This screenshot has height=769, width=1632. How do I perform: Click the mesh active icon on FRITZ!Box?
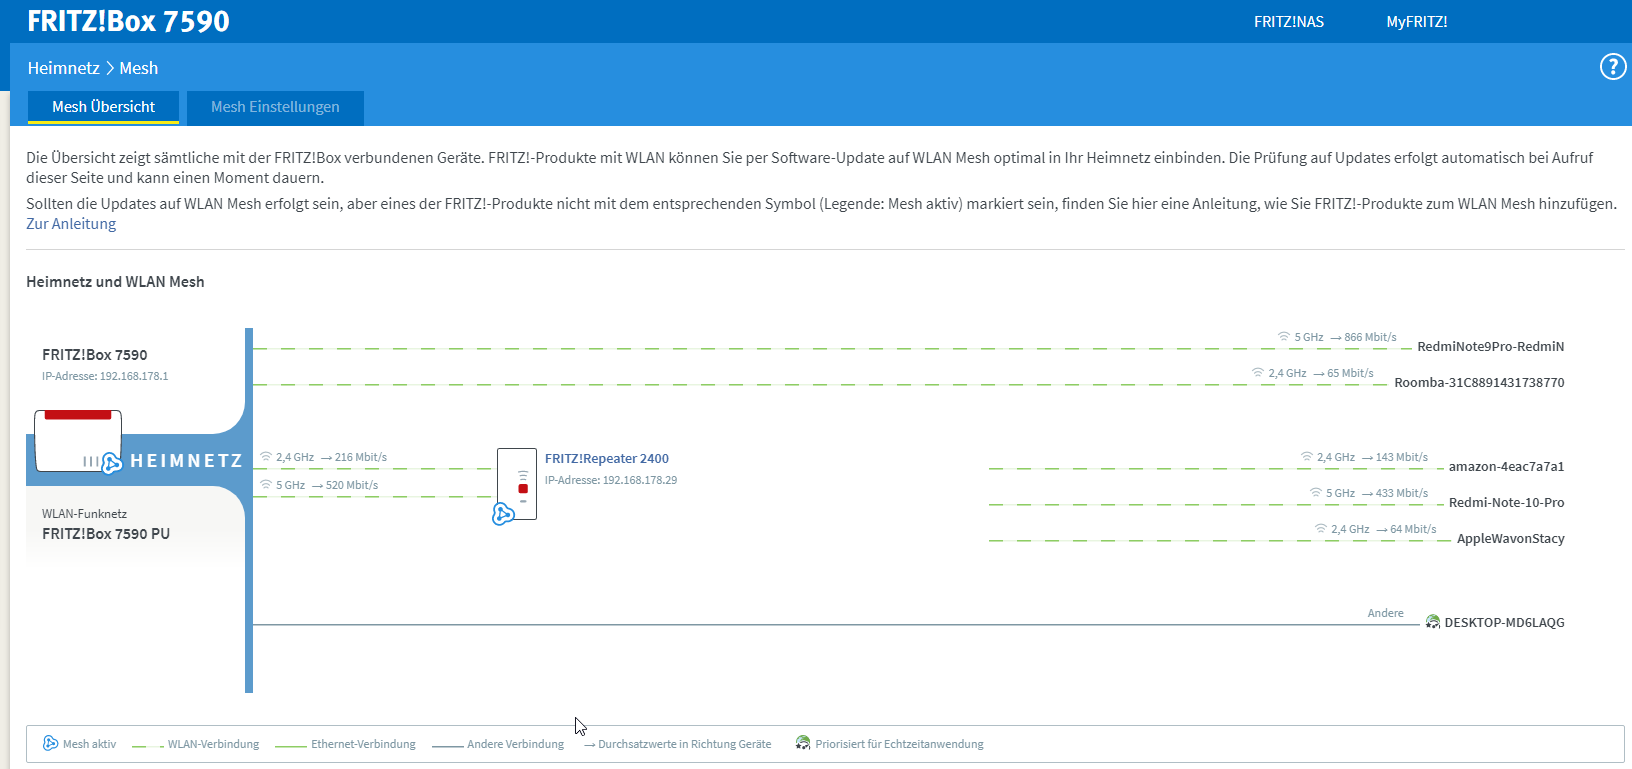pos(112,463)
